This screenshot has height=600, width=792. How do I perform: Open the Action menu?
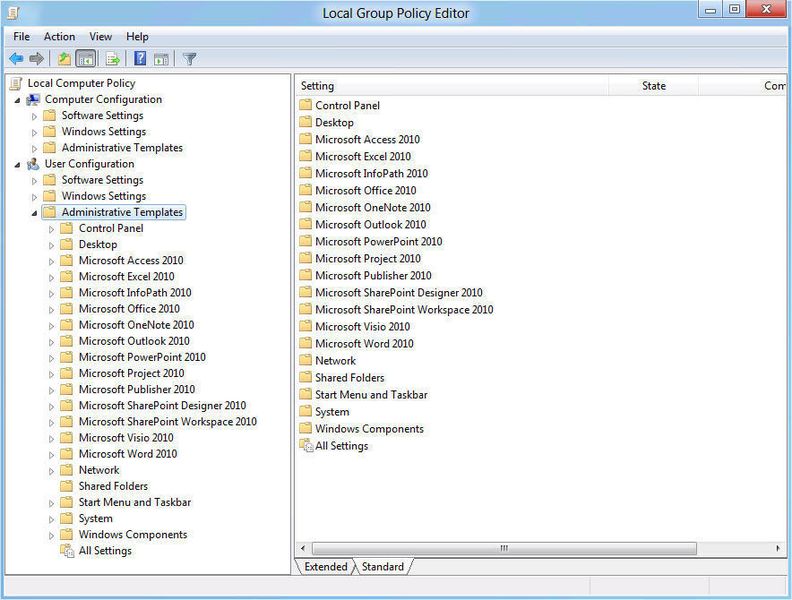[59, 36]
